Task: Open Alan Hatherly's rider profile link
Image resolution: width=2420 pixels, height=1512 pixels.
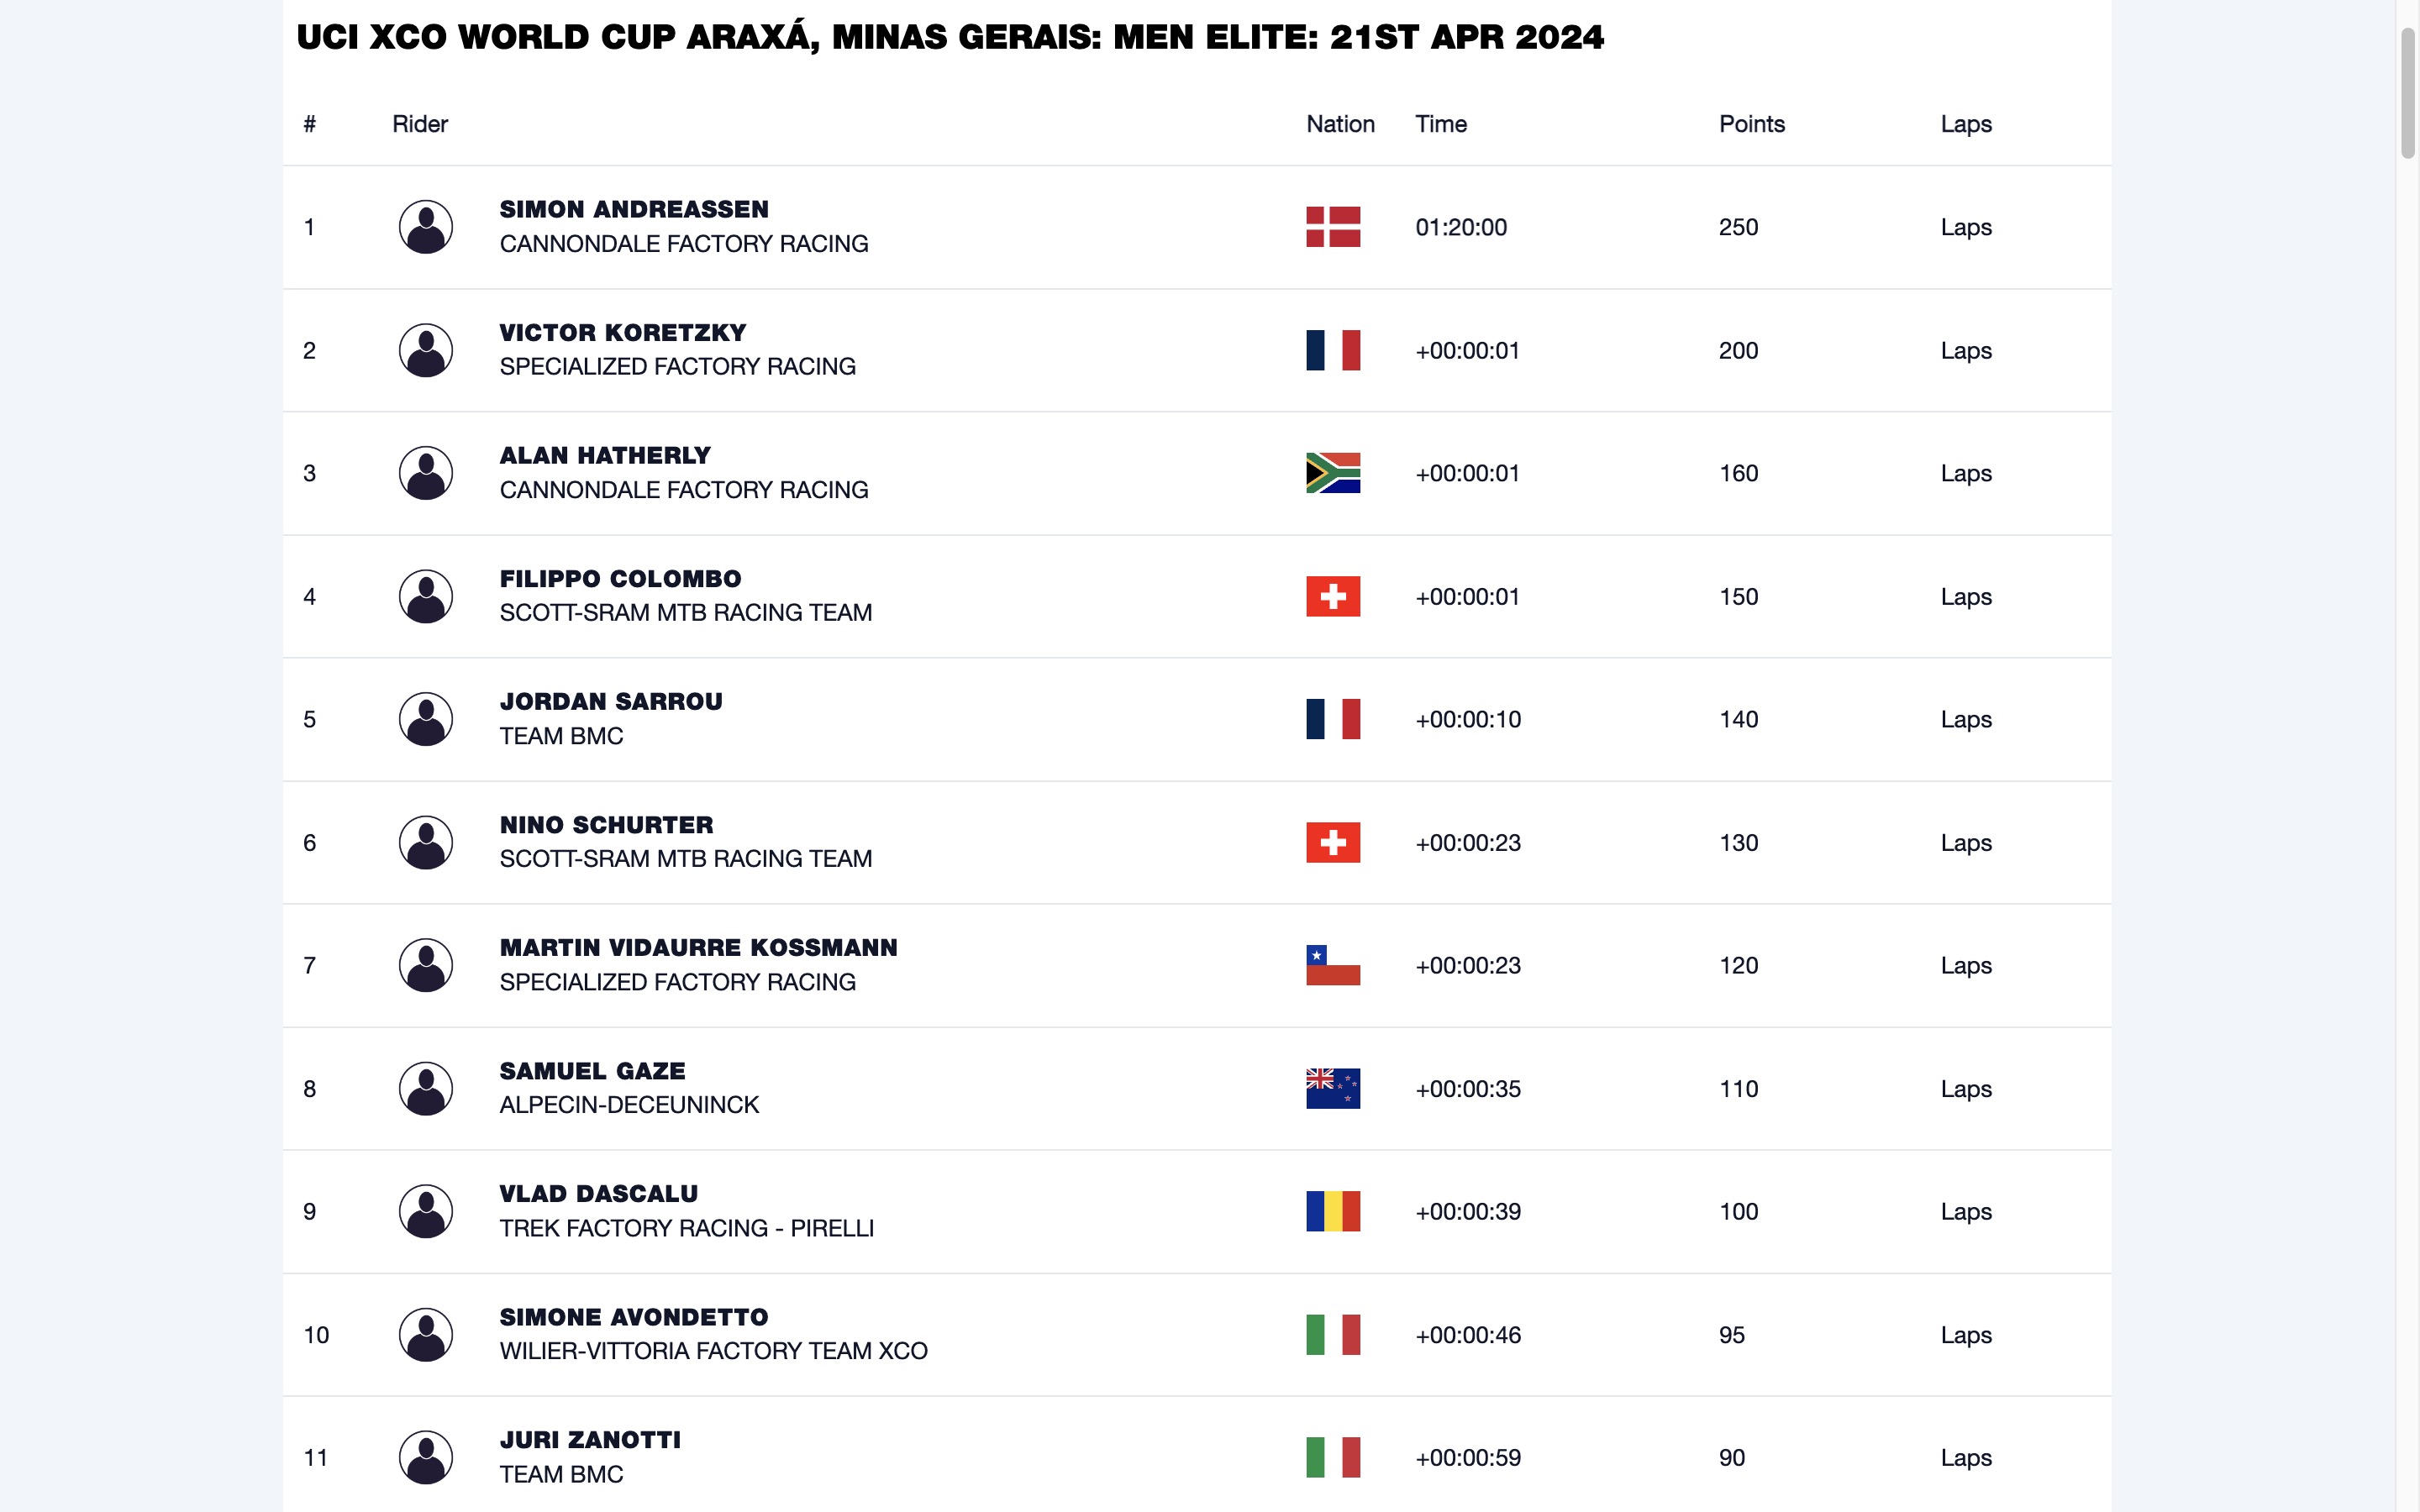Action: (x=605, y=456)
